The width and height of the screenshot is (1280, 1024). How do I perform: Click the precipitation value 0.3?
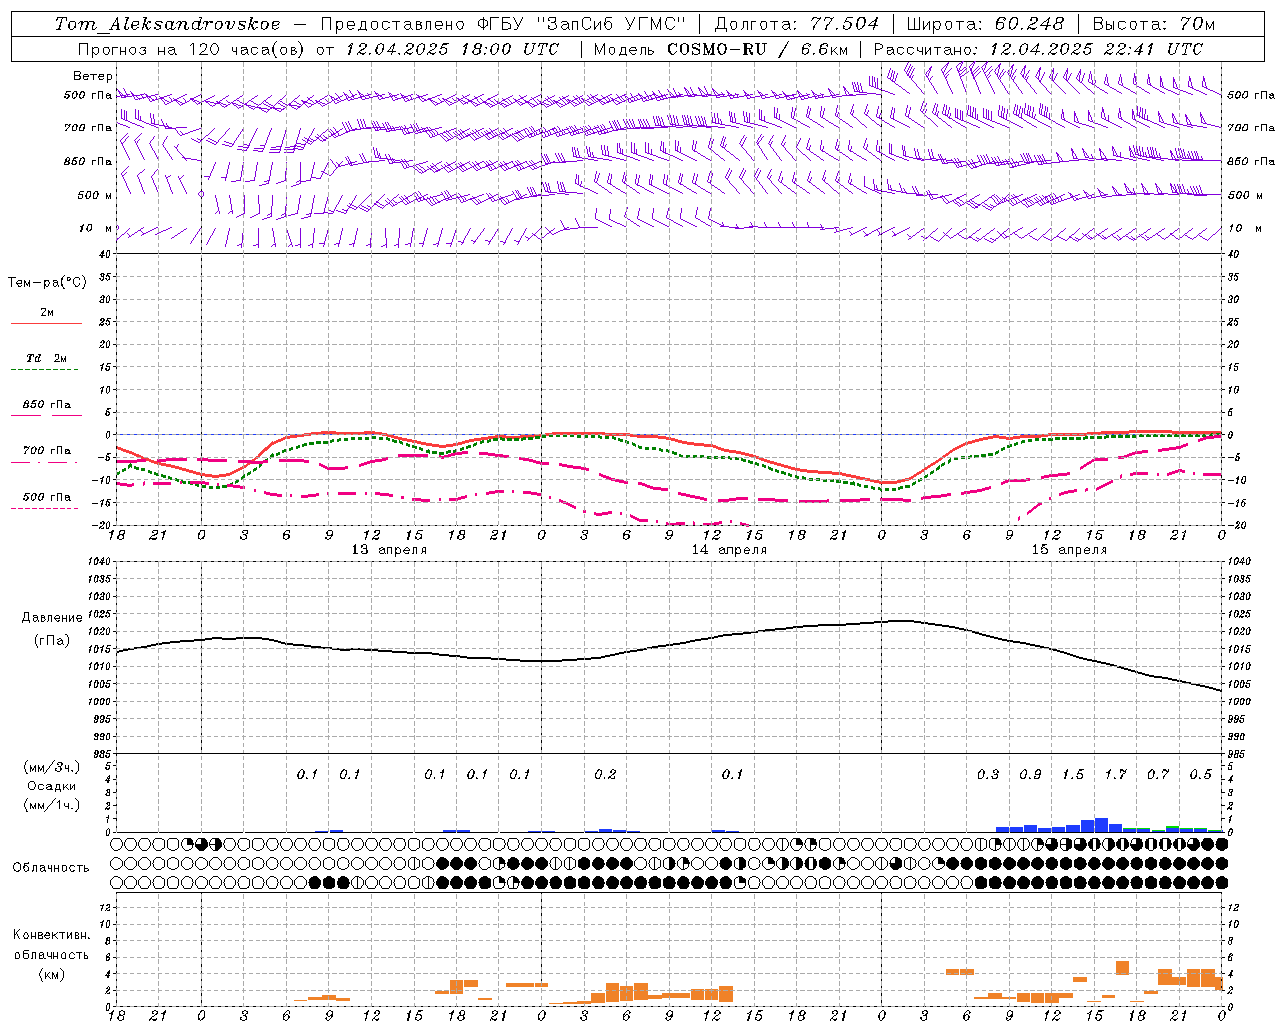point(988,774)
